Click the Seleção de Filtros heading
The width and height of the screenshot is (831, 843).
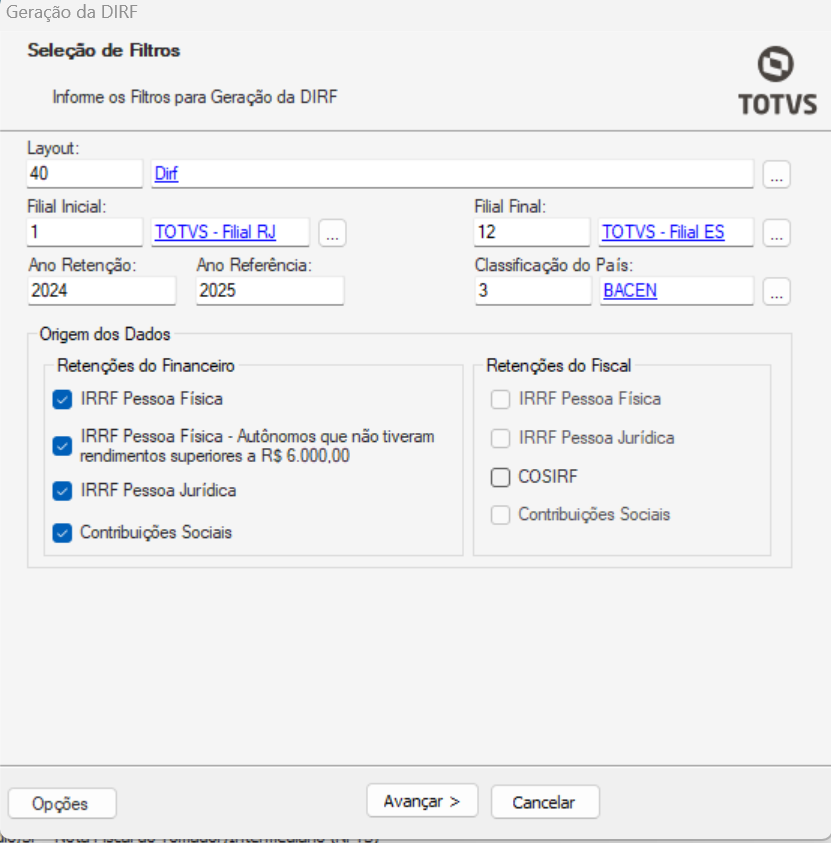[104, 51]
